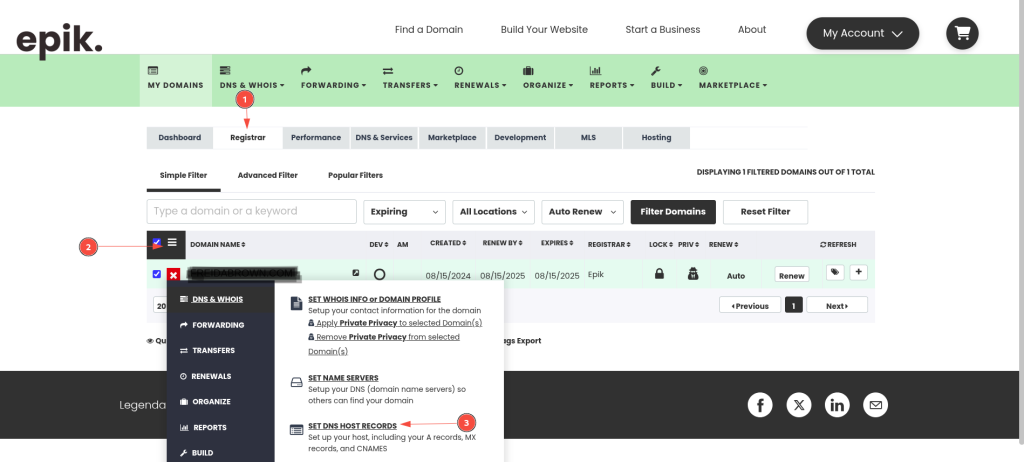Open the Facebook social icon in footer
The image size is (1024, 462).
click(x=760, y=405)
